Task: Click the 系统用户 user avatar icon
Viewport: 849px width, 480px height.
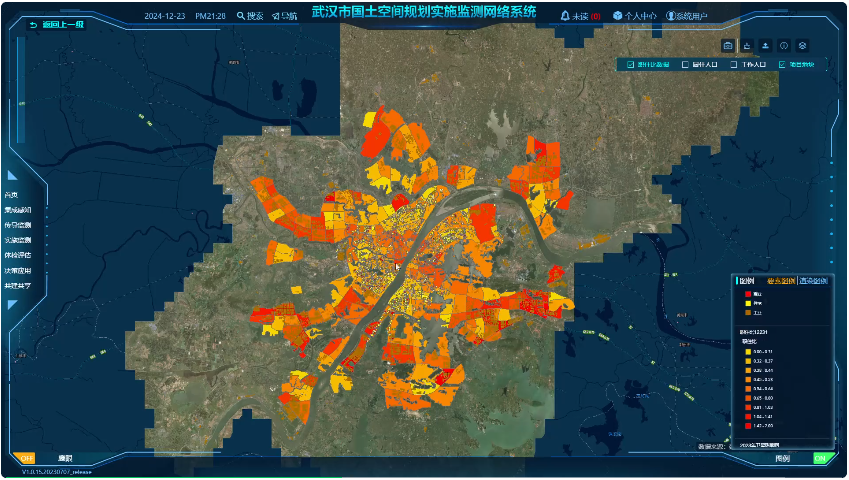Action: 670,16
